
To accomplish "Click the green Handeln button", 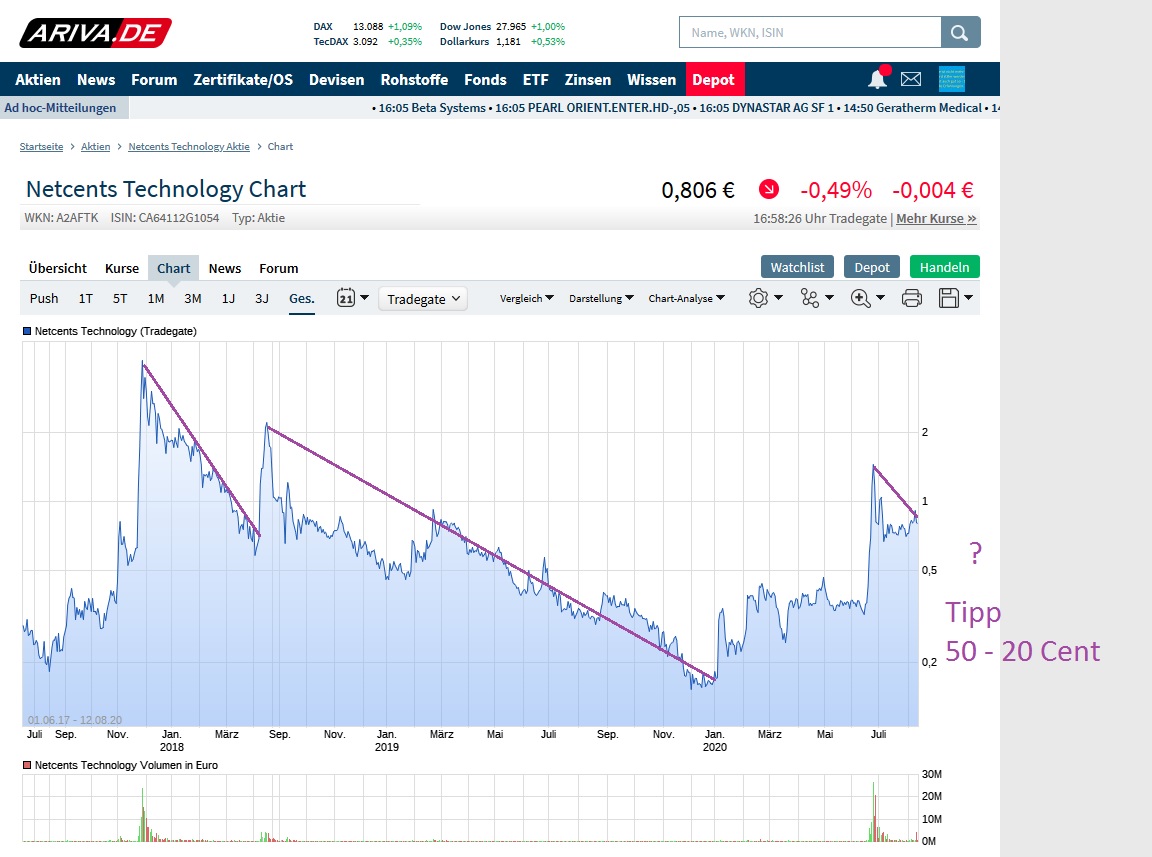I will 945,267.
